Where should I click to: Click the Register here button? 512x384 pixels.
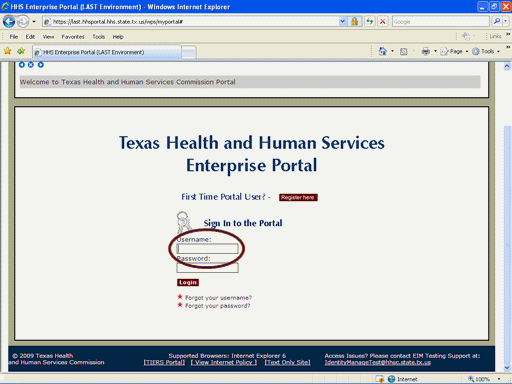(x=298, y=197)
